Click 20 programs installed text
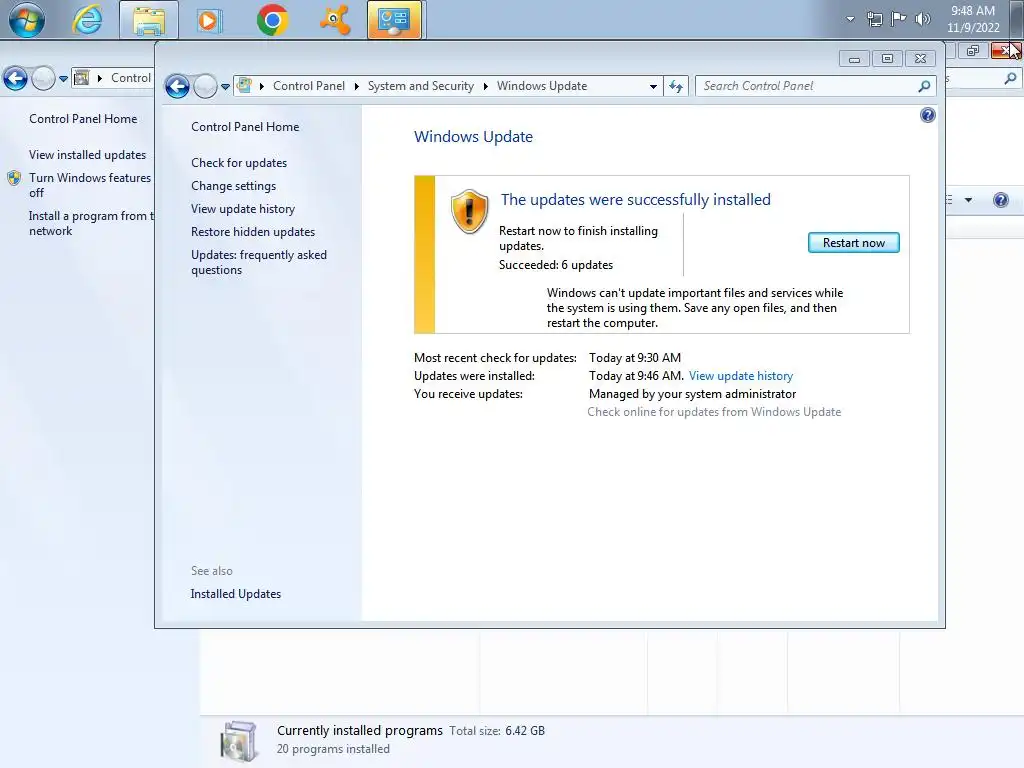The image size is (1024, 768). pos(333,749)
